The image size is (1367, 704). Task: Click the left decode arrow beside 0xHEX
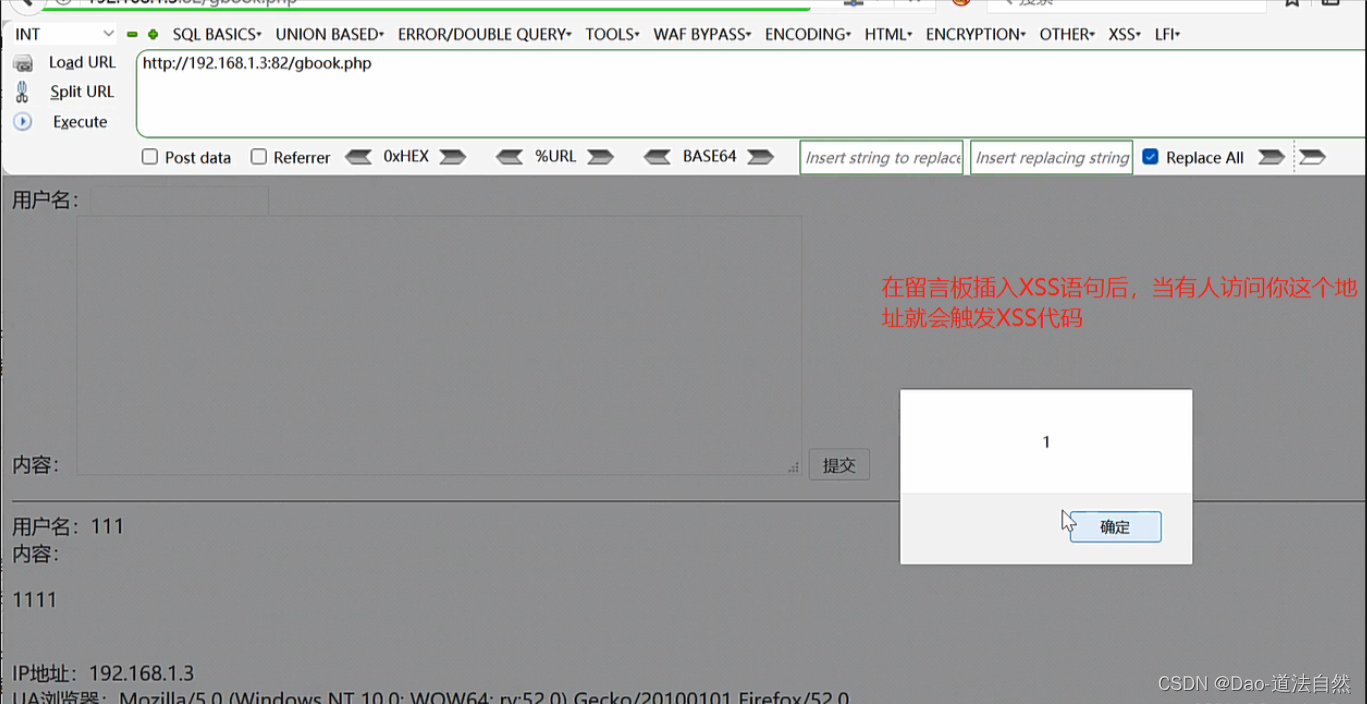pyautogui.click(x=360, y=156)
